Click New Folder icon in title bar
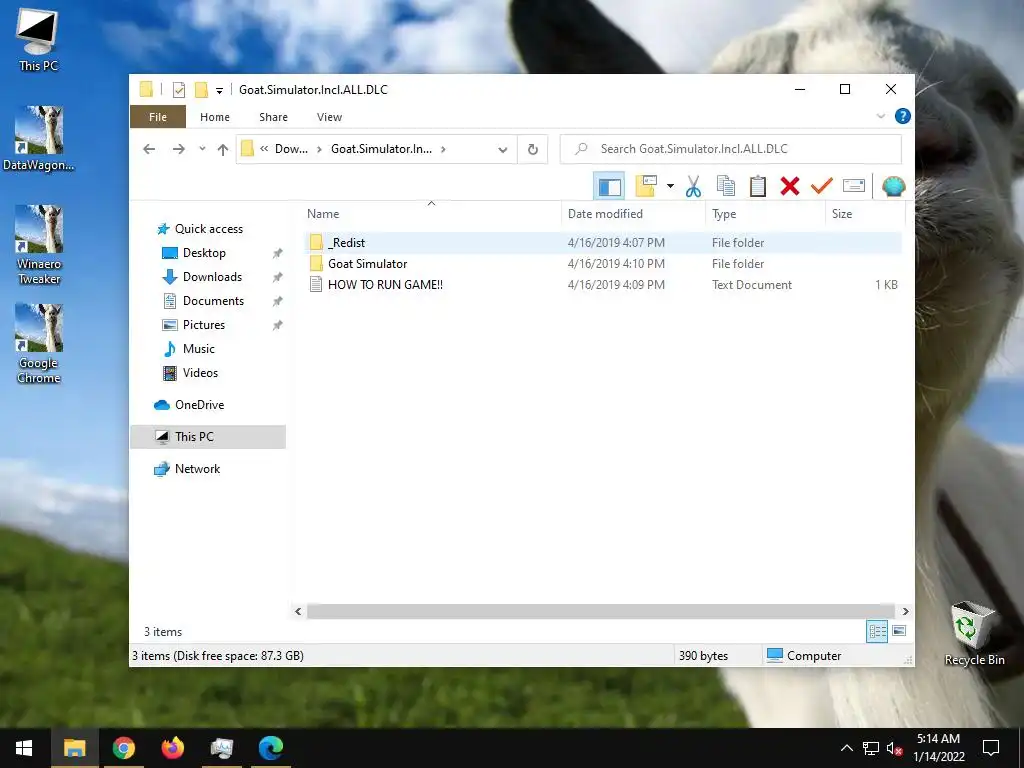The width and height of the screenshot is (1024, 768). pos(202,89)
